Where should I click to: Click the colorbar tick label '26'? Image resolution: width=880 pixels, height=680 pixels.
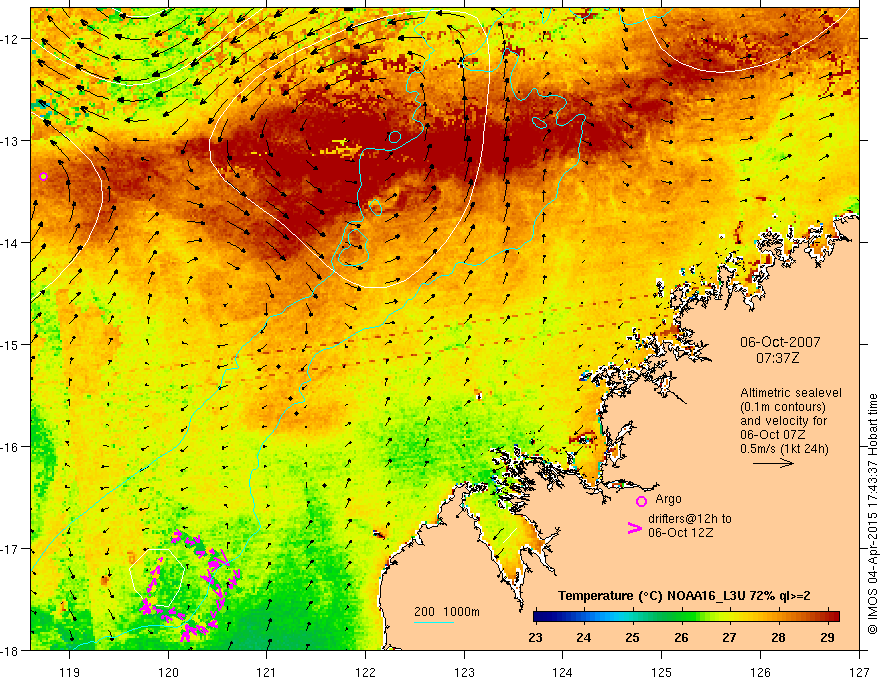click(681, 637)
